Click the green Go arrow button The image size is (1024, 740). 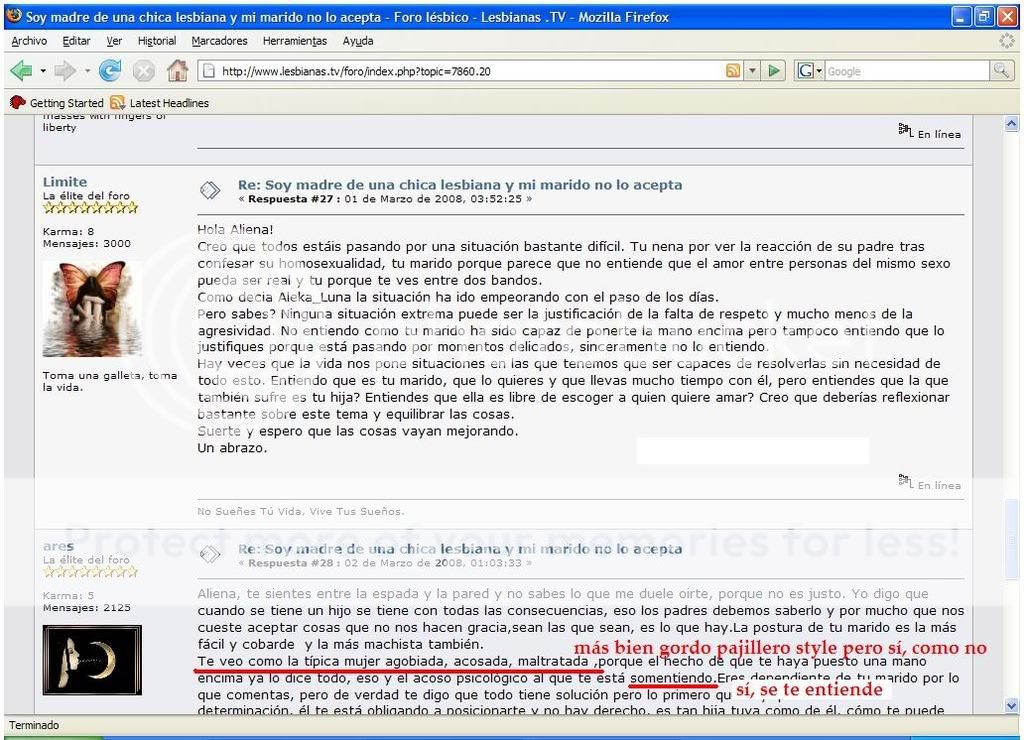click(774, 71)
